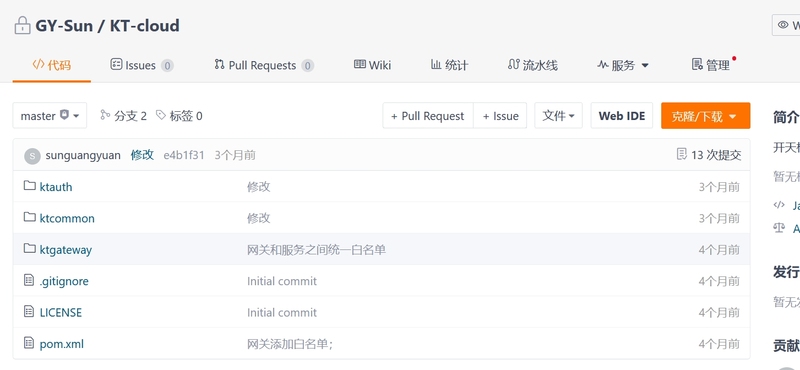Click the ktgateway folder icon

coord(30,249)
